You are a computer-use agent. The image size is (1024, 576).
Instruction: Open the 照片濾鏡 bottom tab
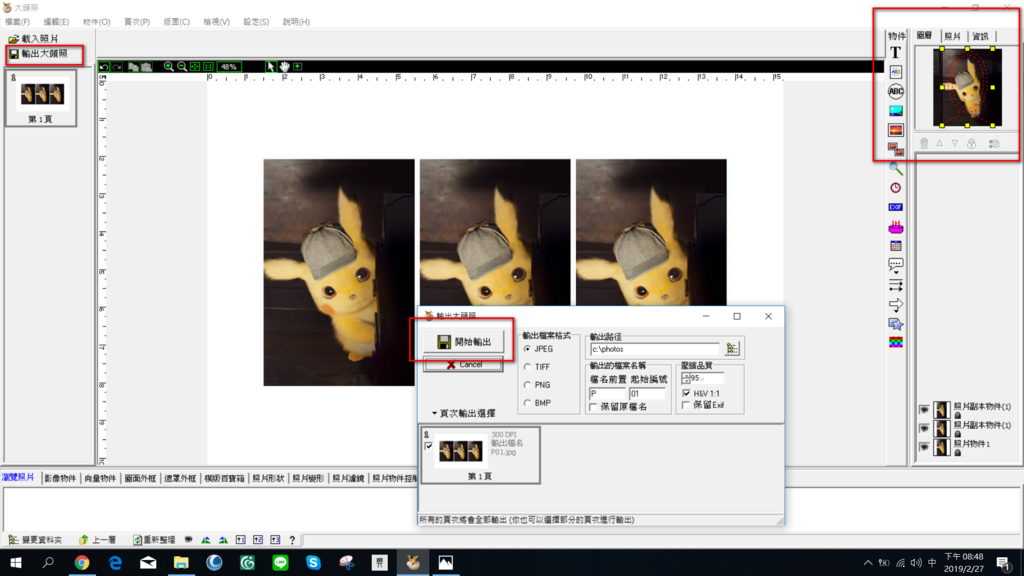(348, 479)
